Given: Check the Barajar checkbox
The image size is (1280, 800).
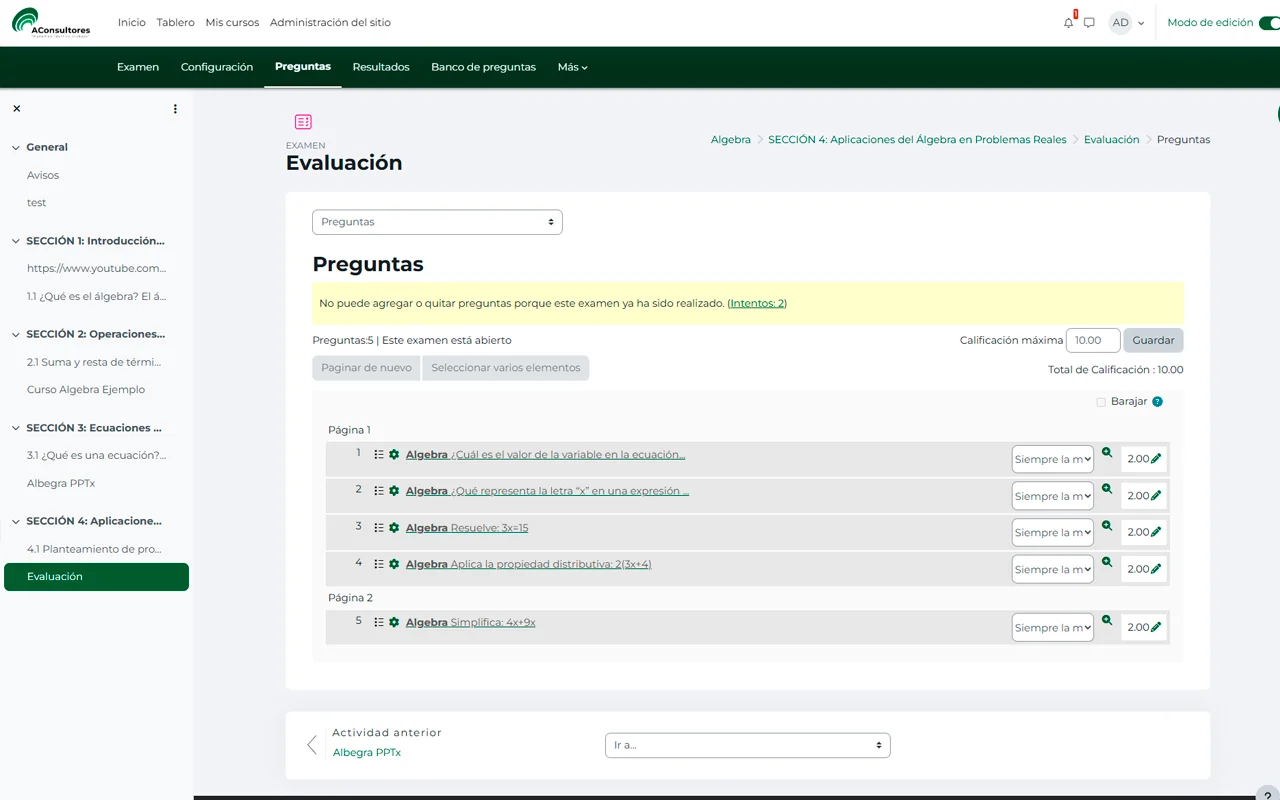Looking at the screenshot, I should pyautogui.click(x=1101, y=402).
